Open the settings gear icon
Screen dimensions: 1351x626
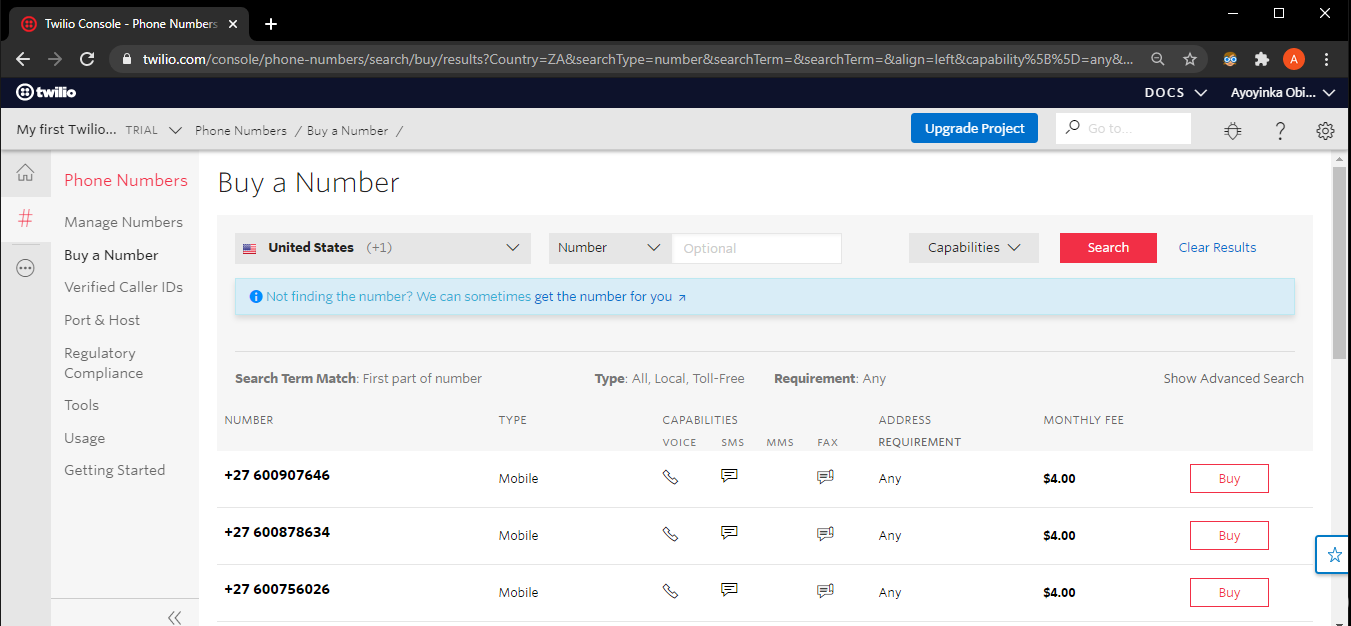tap(1325, 131)
